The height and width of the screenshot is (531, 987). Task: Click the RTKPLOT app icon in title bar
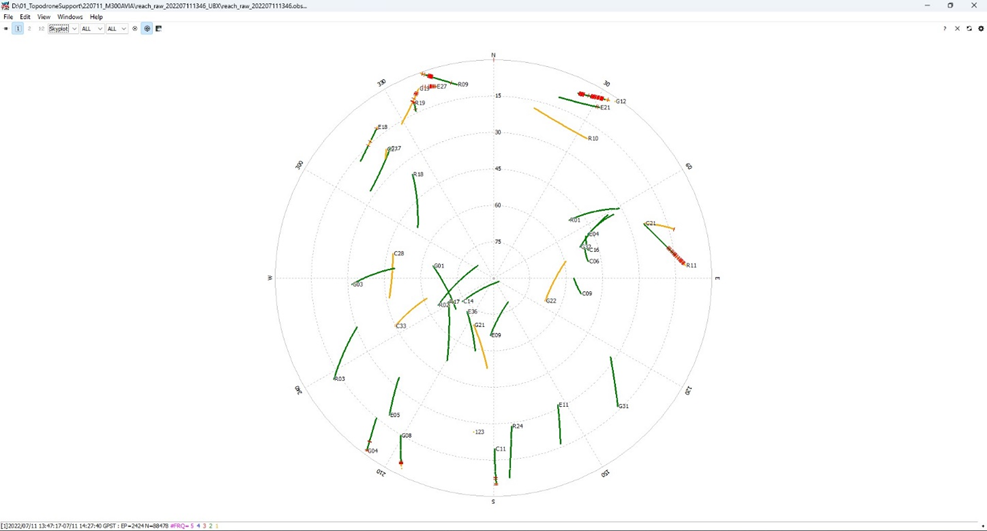click(x=6, y=6)
